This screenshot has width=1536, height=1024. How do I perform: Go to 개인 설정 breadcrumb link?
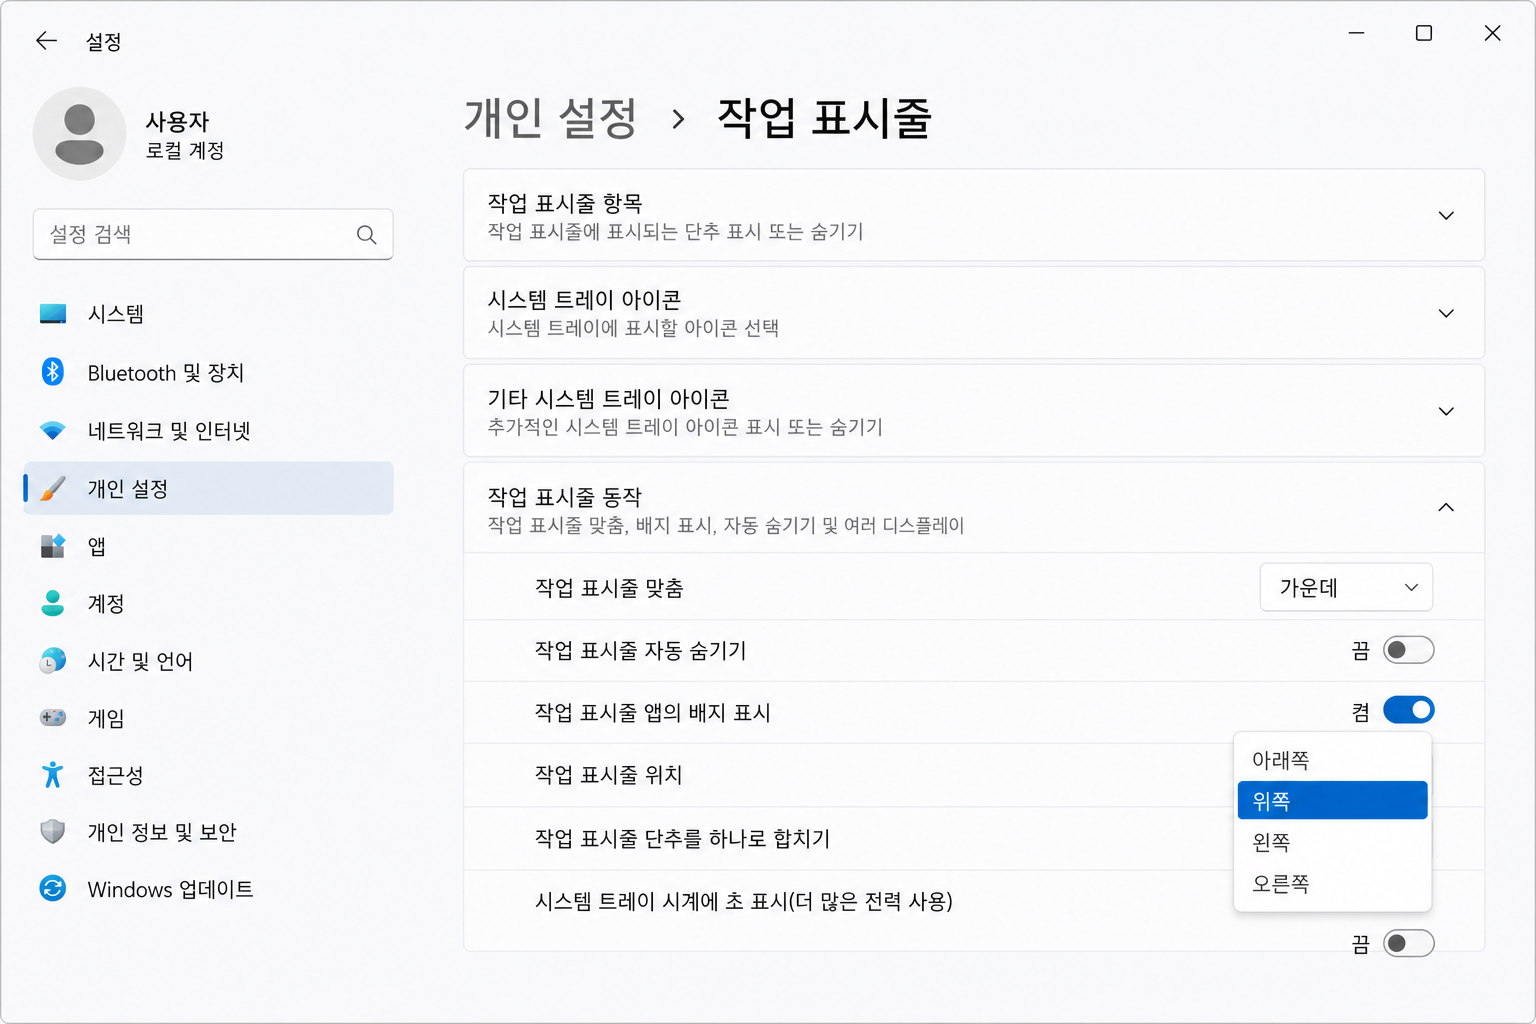coord(550,119)
